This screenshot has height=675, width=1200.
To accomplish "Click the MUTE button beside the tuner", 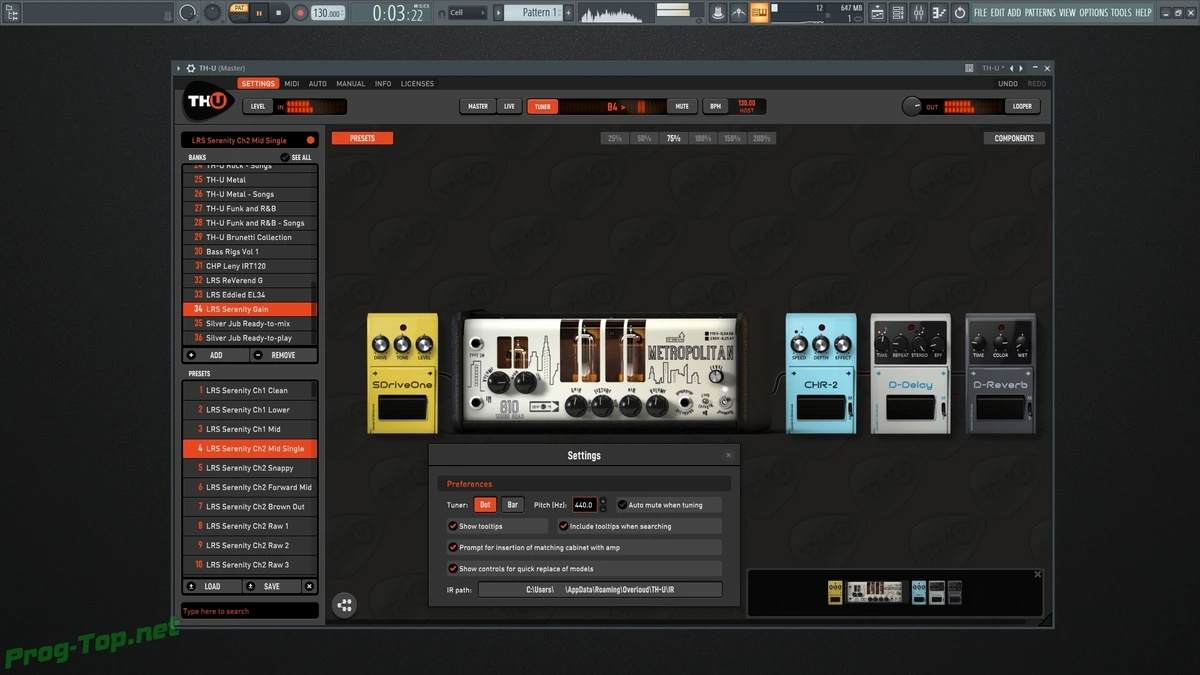I will [x=682, y=106].
